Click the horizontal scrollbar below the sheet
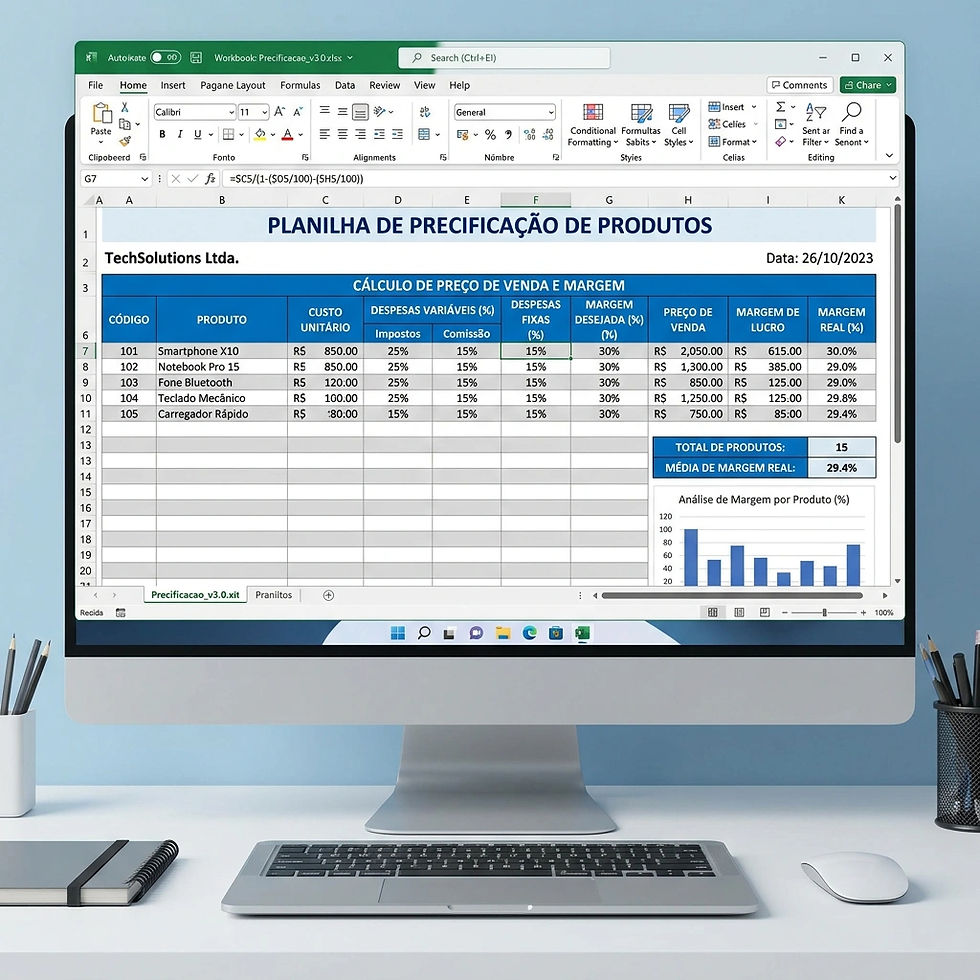 tap(732, 596)
